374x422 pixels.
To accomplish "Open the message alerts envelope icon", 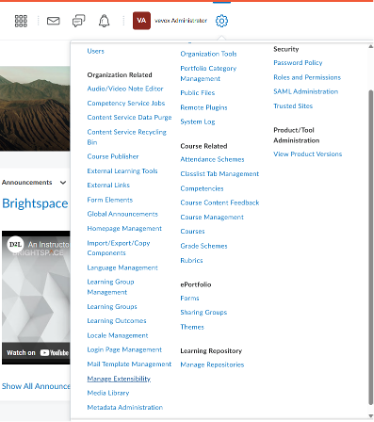I will (x=53, y=21).
